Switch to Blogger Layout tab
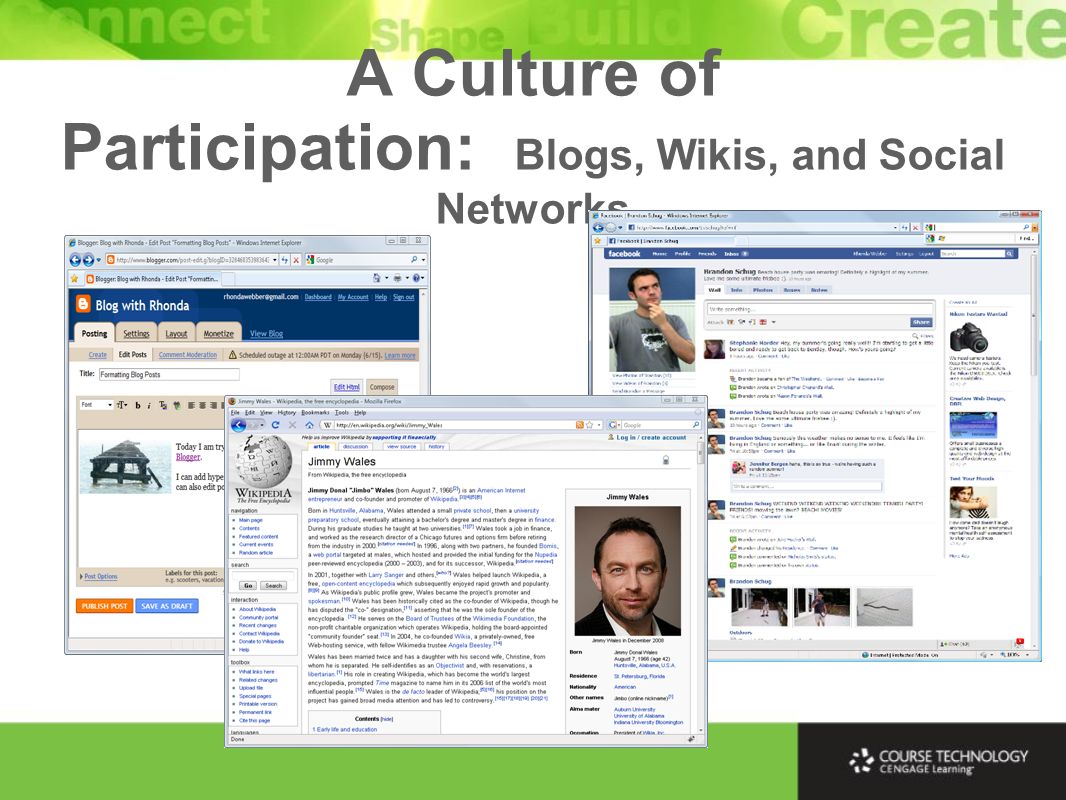Screen dimensions: 1066x800 tap(176, 332)
